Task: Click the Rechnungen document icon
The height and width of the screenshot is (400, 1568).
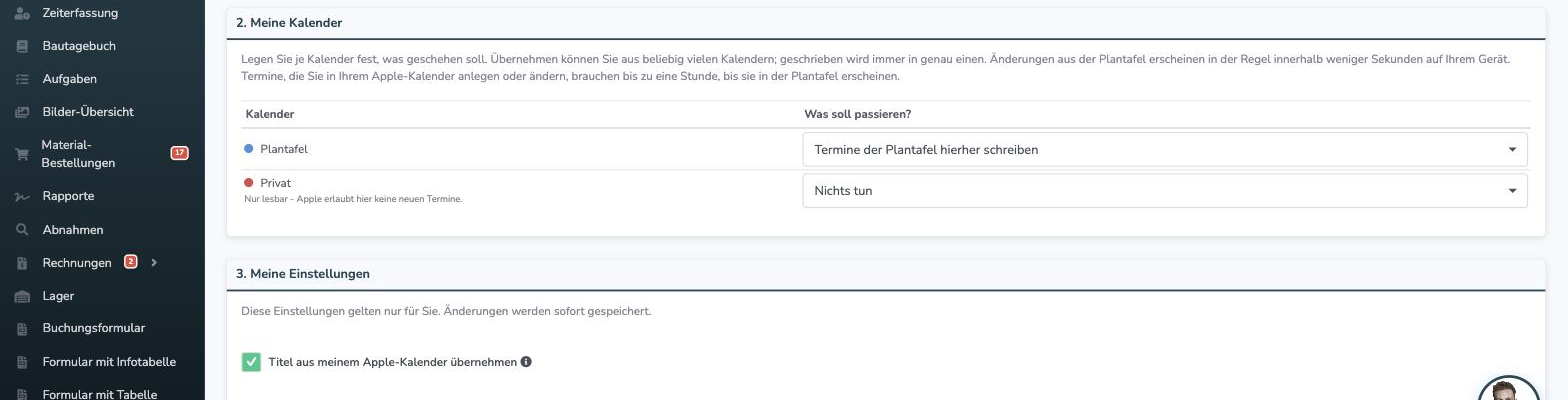Action: tap(22, 263)
